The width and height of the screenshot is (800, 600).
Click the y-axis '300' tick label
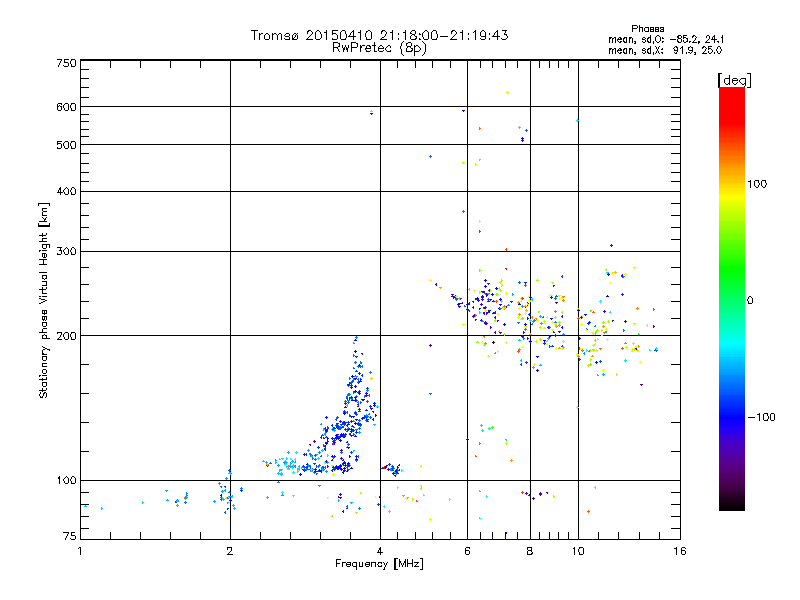(66, 252)
